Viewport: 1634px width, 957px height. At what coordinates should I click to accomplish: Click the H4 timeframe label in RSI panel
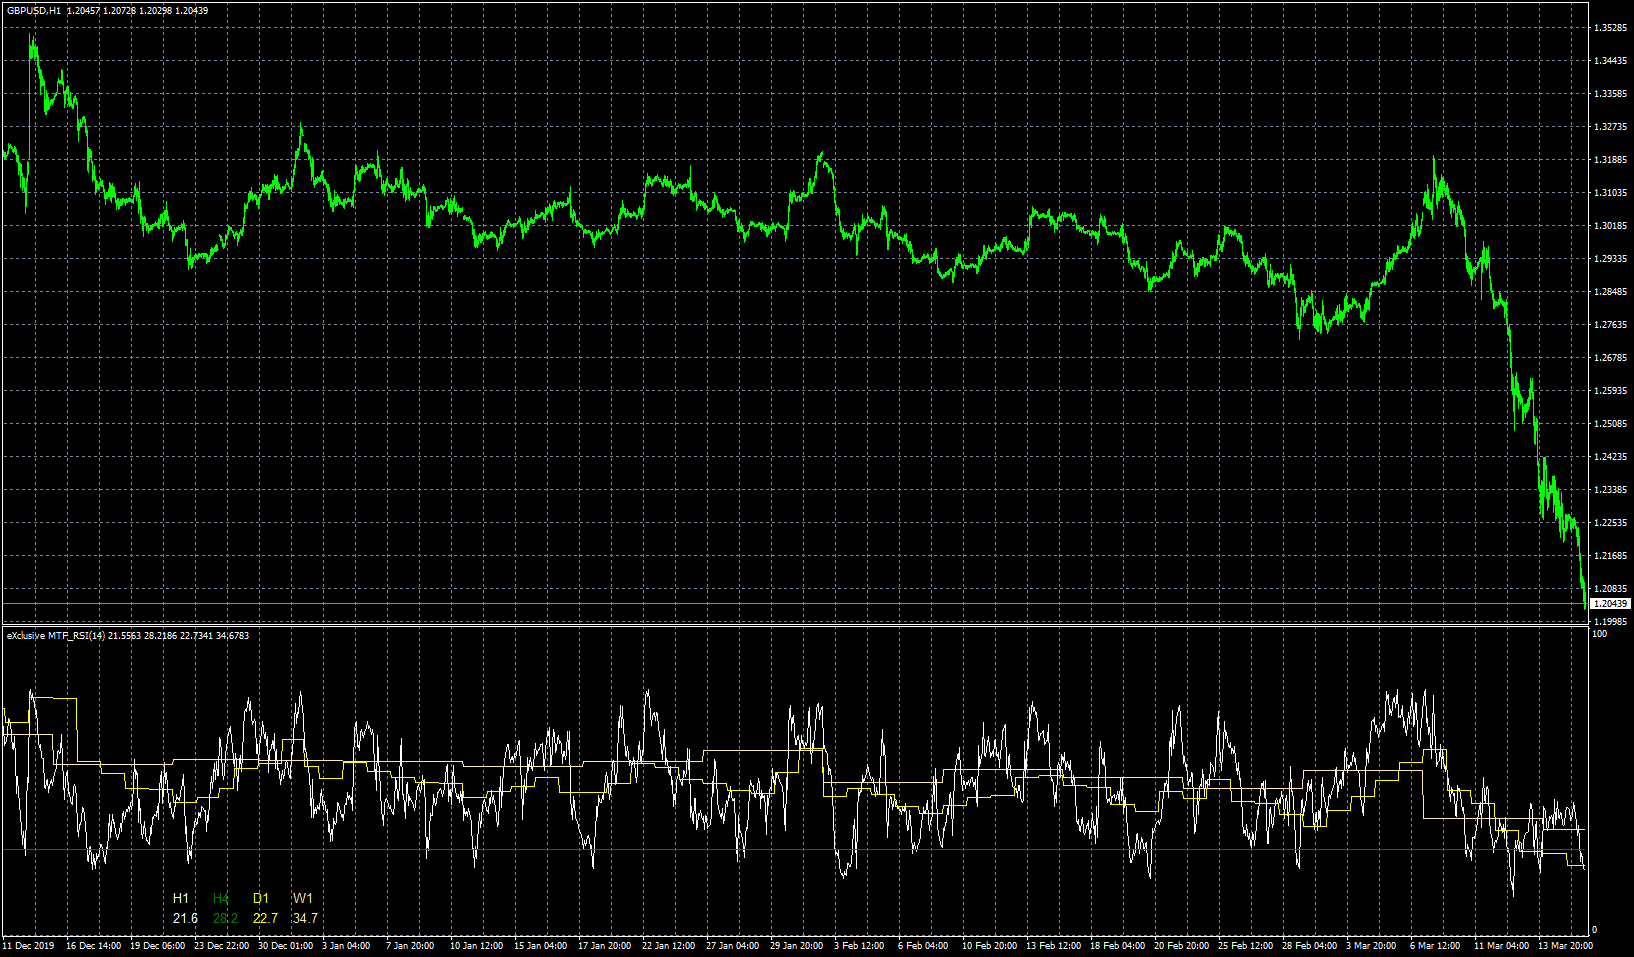(221, 898)
